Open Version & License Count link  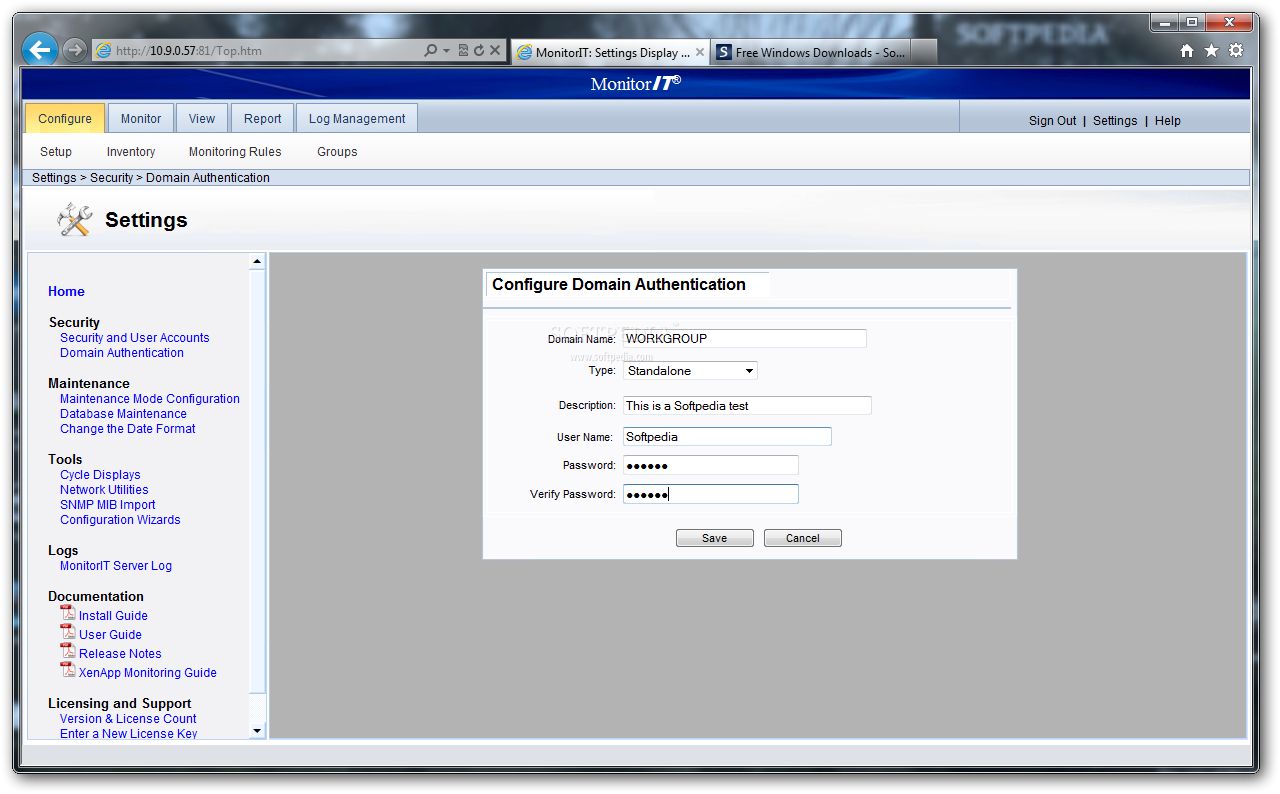click(128, 719)
